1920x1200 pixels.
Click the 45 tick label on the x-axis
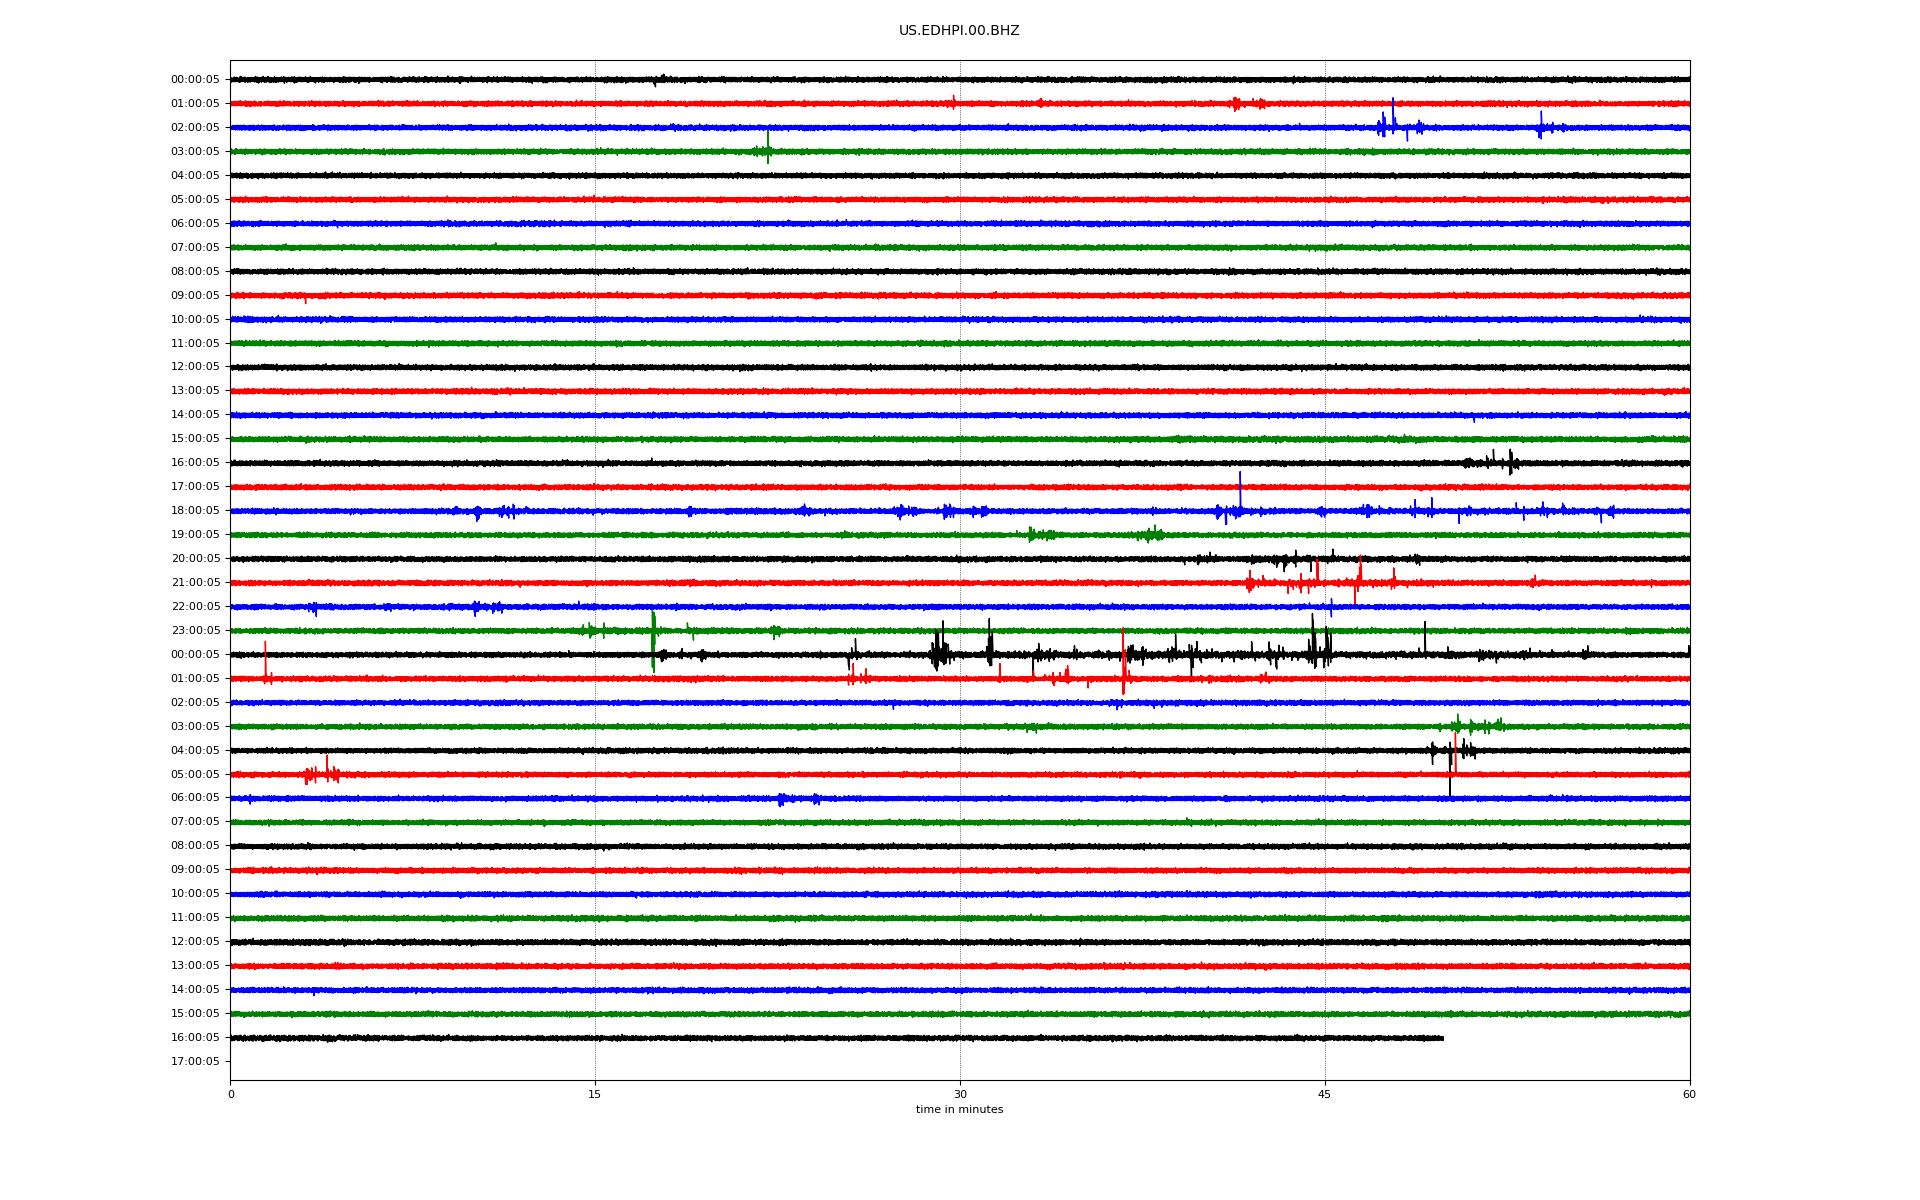(1324, 1095)
